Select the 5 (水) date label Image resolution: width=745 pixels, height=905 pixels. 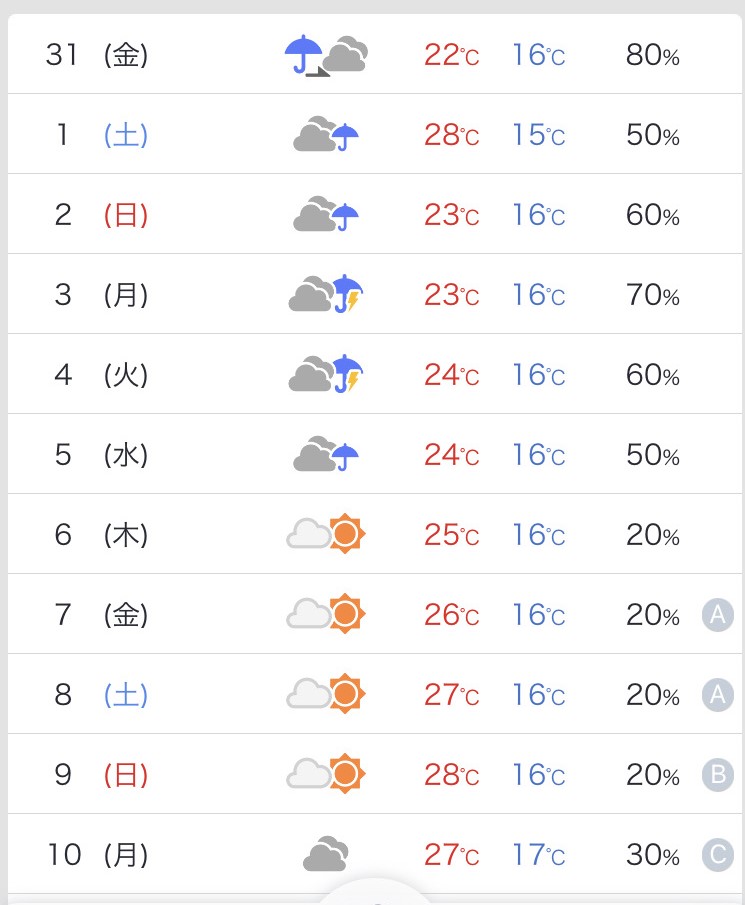101,454
